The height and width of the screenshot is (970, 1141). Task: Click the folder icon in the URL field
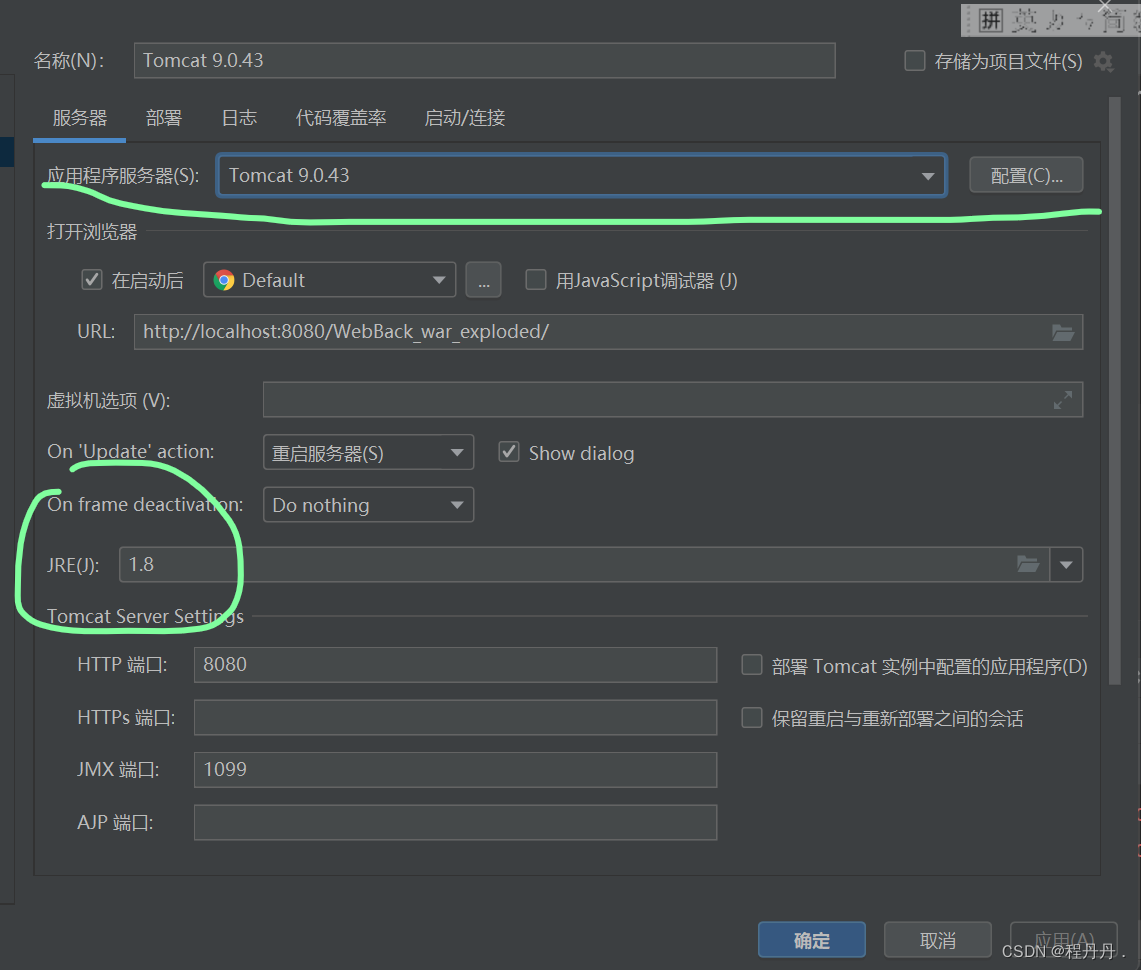coord(1062,333)
